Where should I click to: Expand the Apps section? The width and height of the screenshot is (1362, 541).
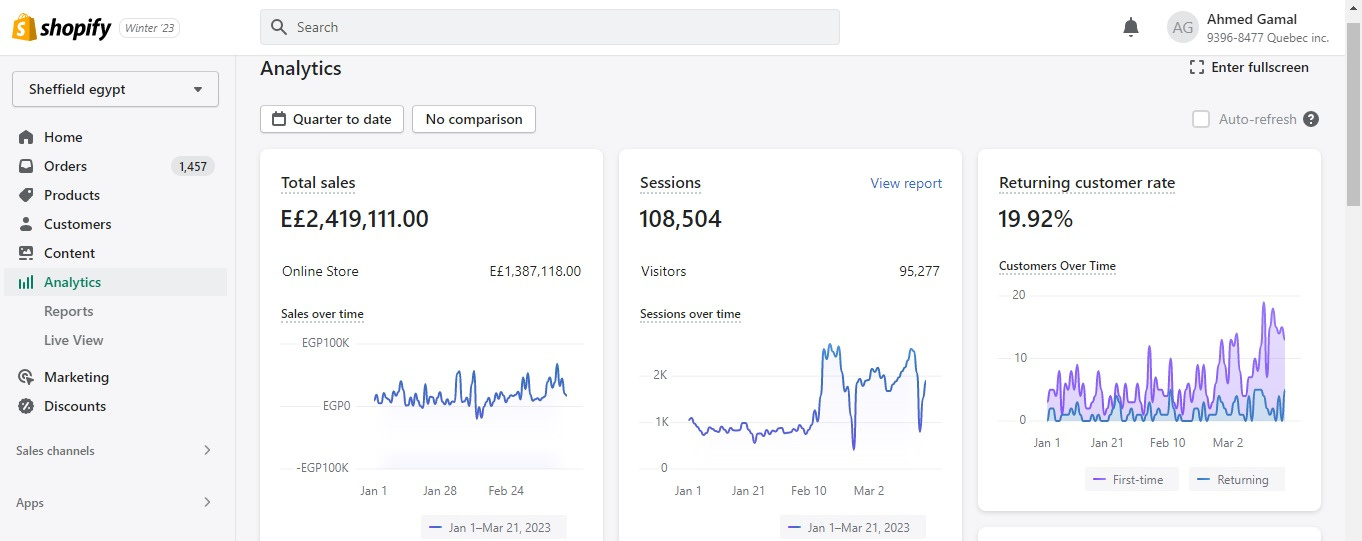pos(115,503)
